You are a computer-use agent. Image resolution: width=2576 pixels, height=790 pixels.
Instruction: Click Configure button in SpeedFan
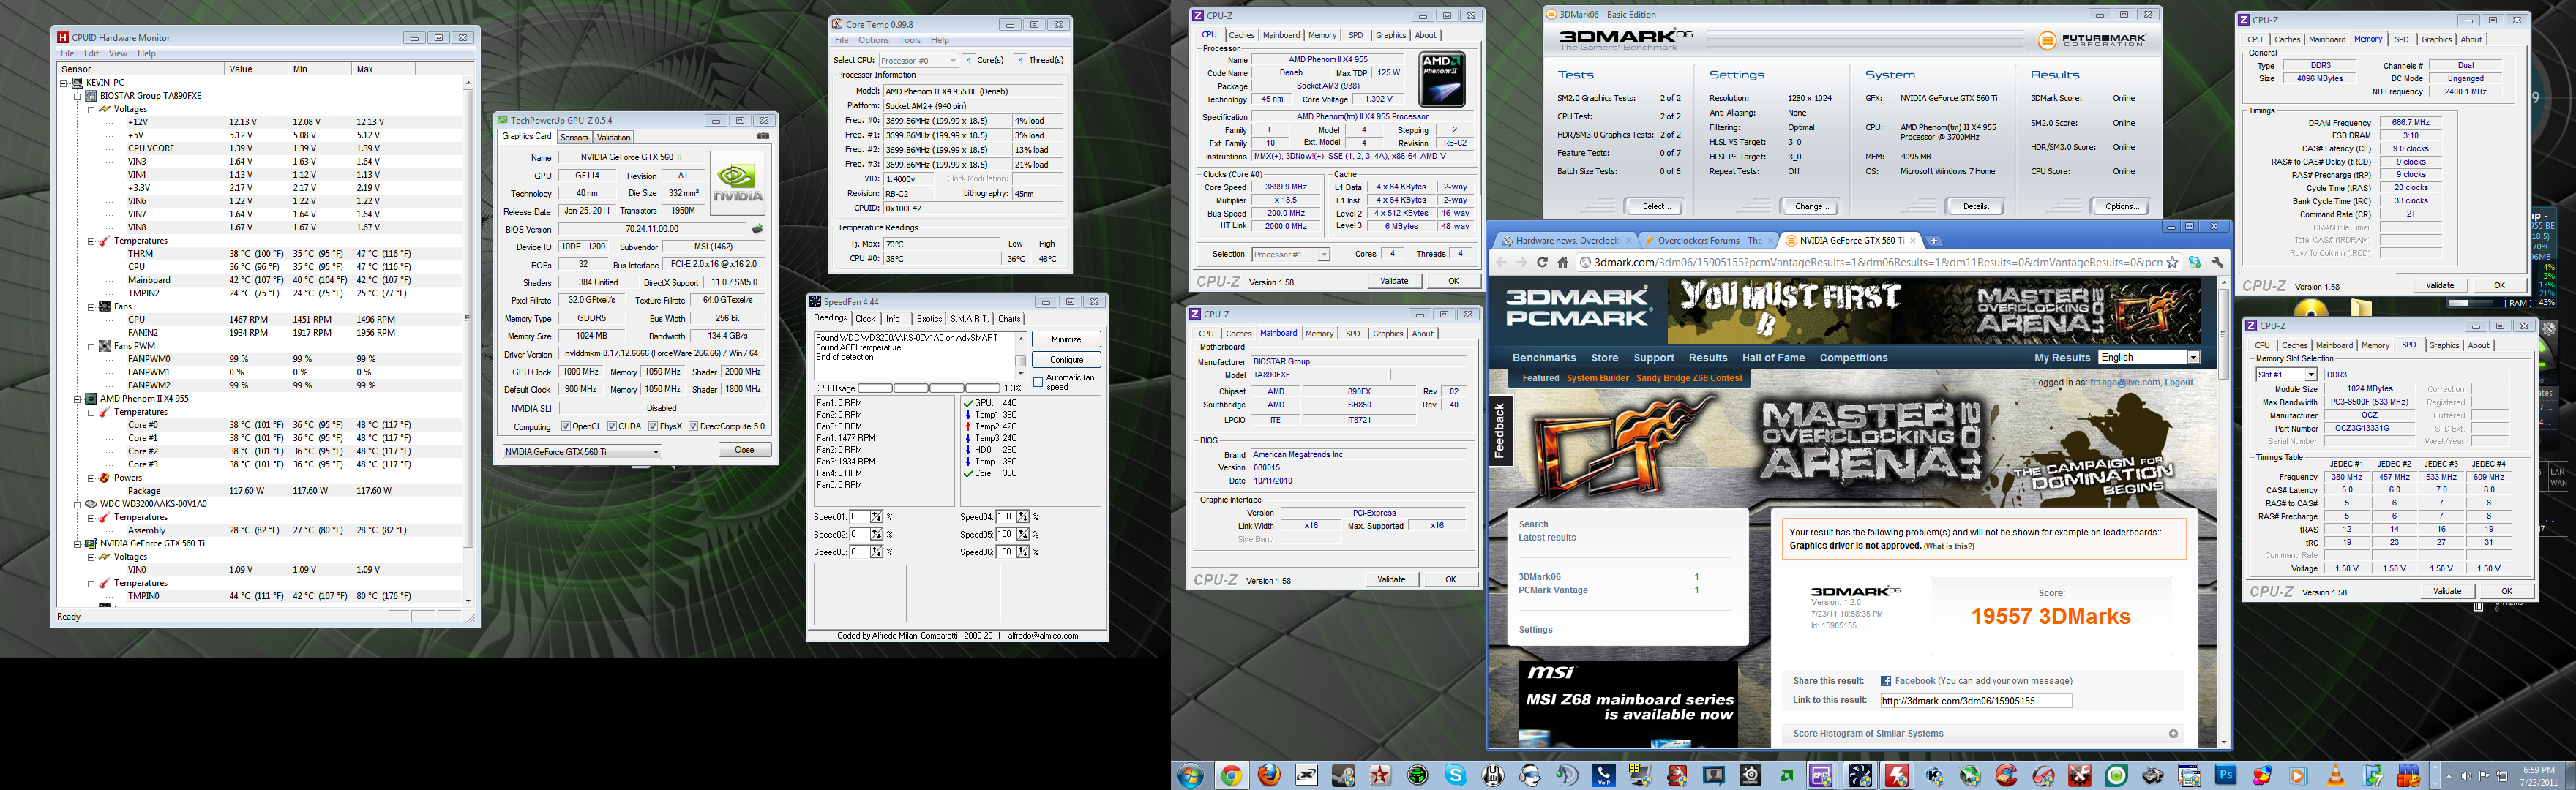(1066, 360)
